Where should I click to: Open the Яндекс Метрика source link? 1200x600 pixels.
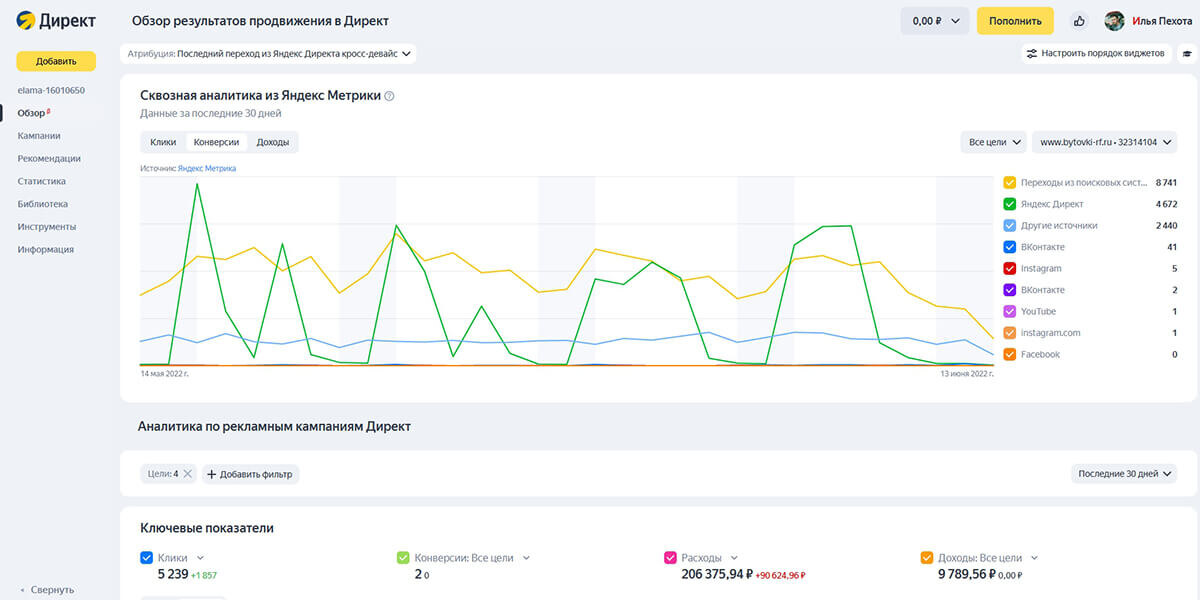point(207,169)
